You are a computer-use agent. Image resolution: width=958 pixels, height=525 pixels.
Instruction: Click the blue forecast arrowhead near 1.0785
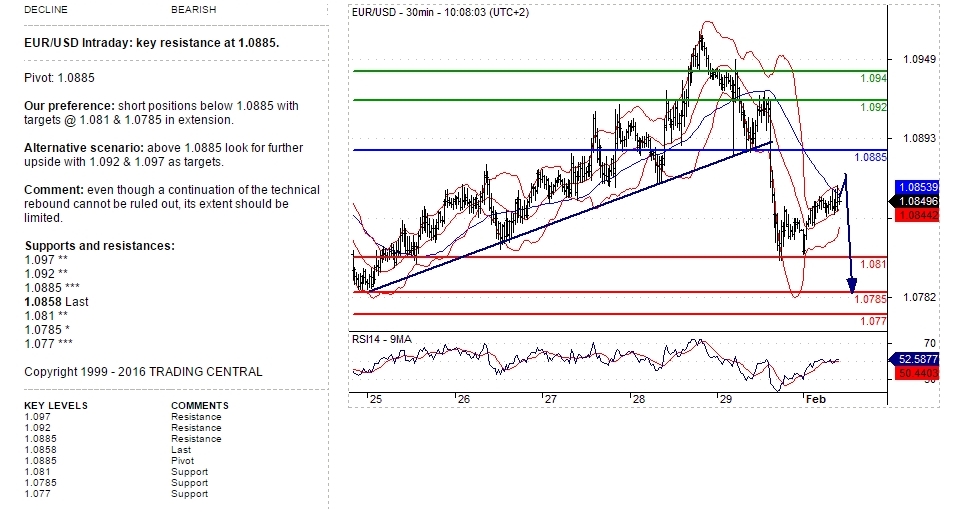(852, 285)
